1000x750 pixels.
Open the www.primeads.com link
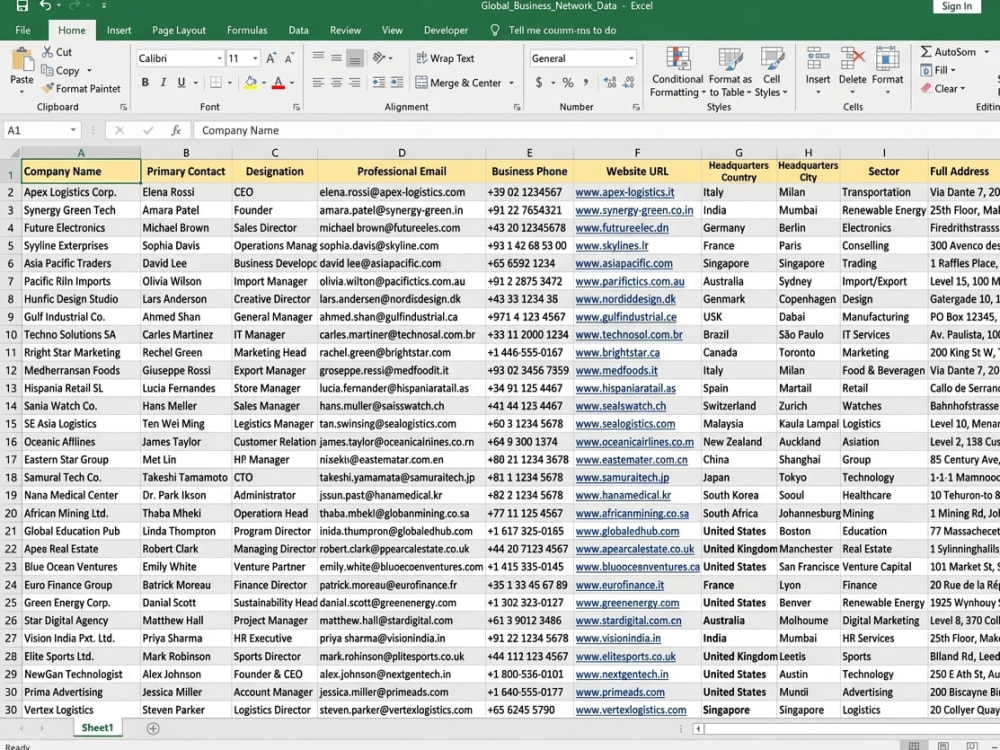click(x=620, y=692)
